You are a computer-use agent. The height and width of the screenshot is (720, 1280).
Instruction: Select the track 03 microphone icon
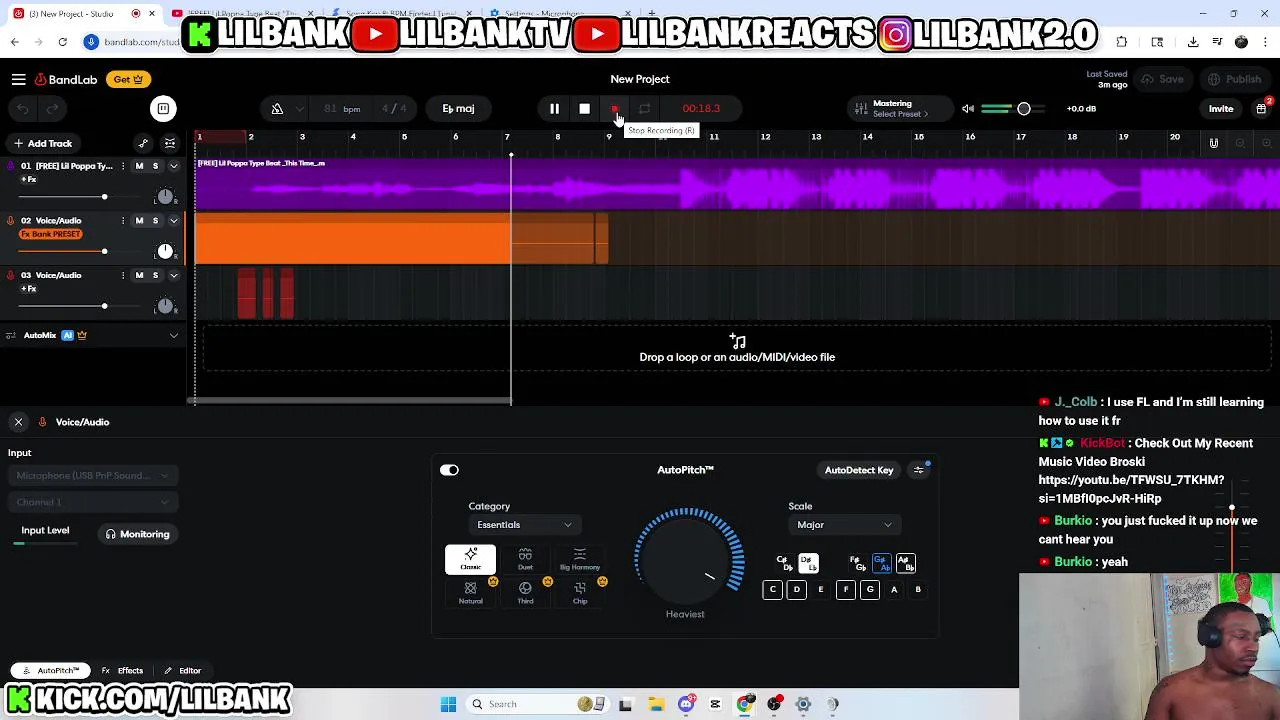(x=11, y=275)
